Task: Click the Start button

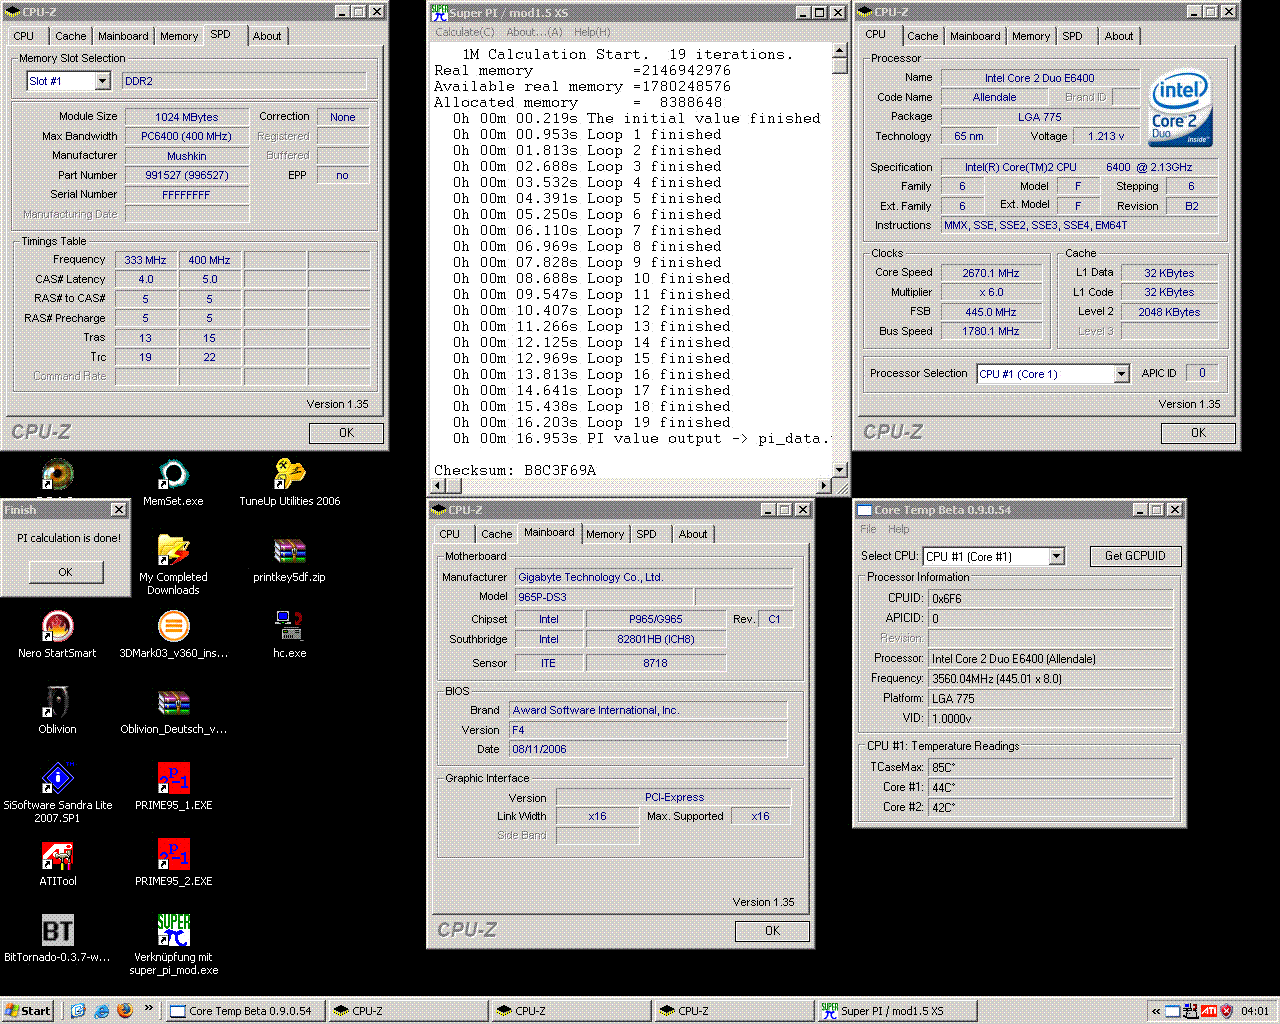Action: tap(27, 1011)
